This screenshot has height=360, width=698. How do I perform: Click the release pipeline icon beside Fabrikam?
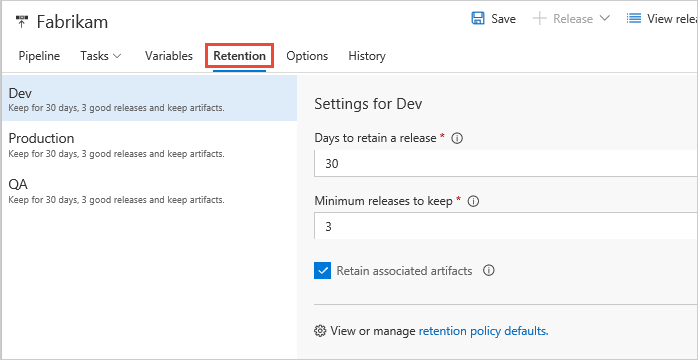(x=21, y=21)
